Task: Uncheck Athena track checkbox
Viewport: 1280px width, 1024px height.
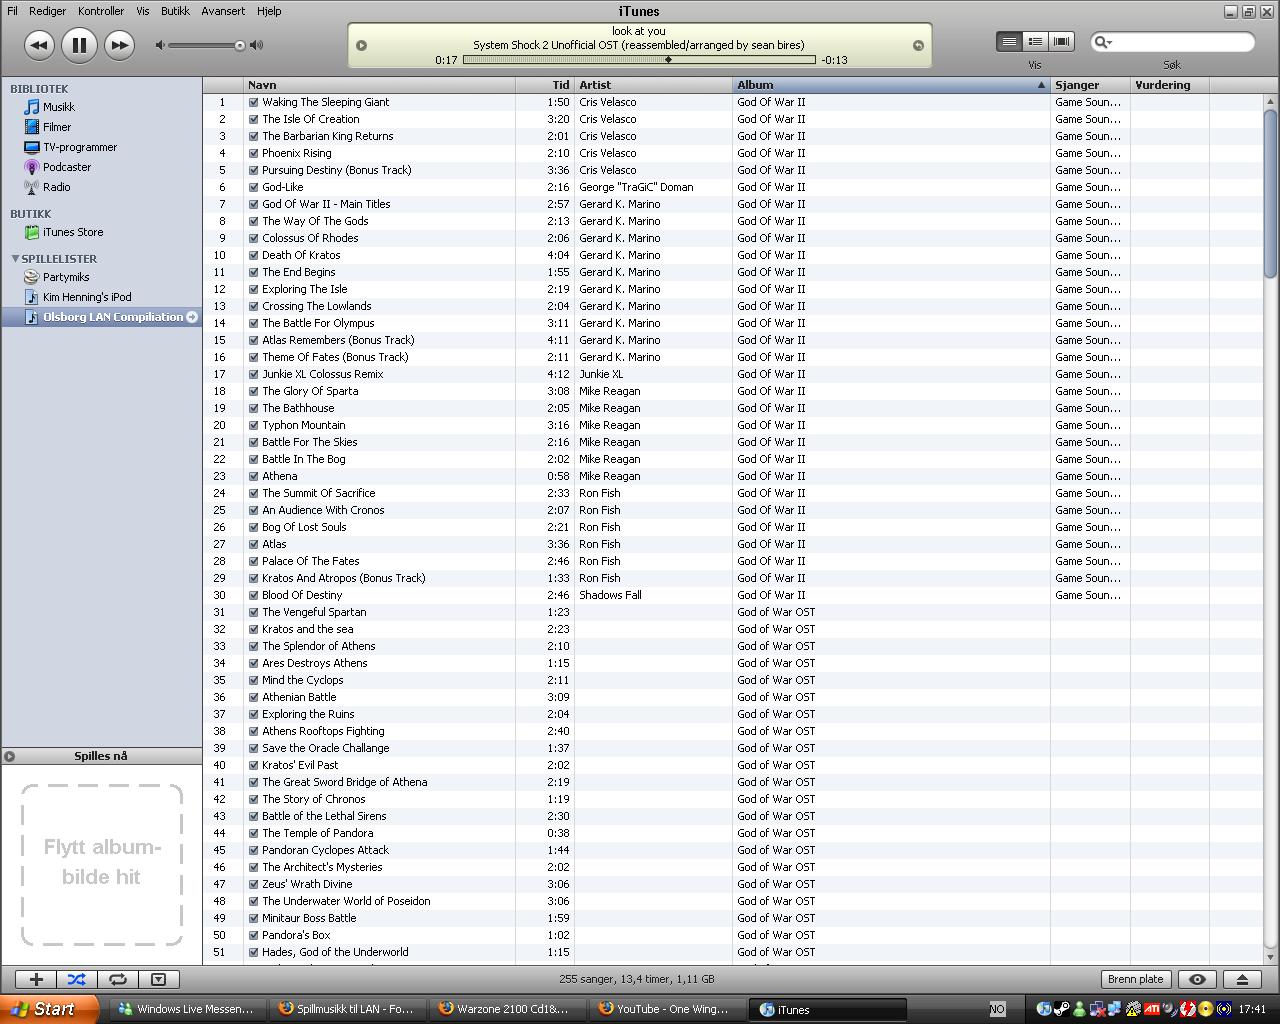Action: click(x=254, y=476)
